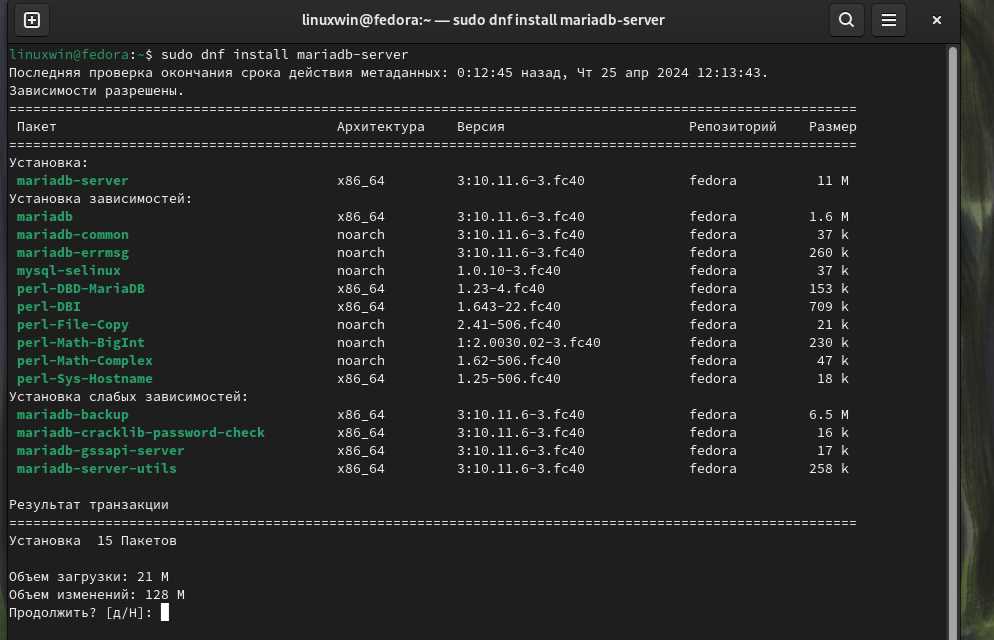Click the package name 'perl-Math-BigInt'
The image size is (994, 640).
81,343
